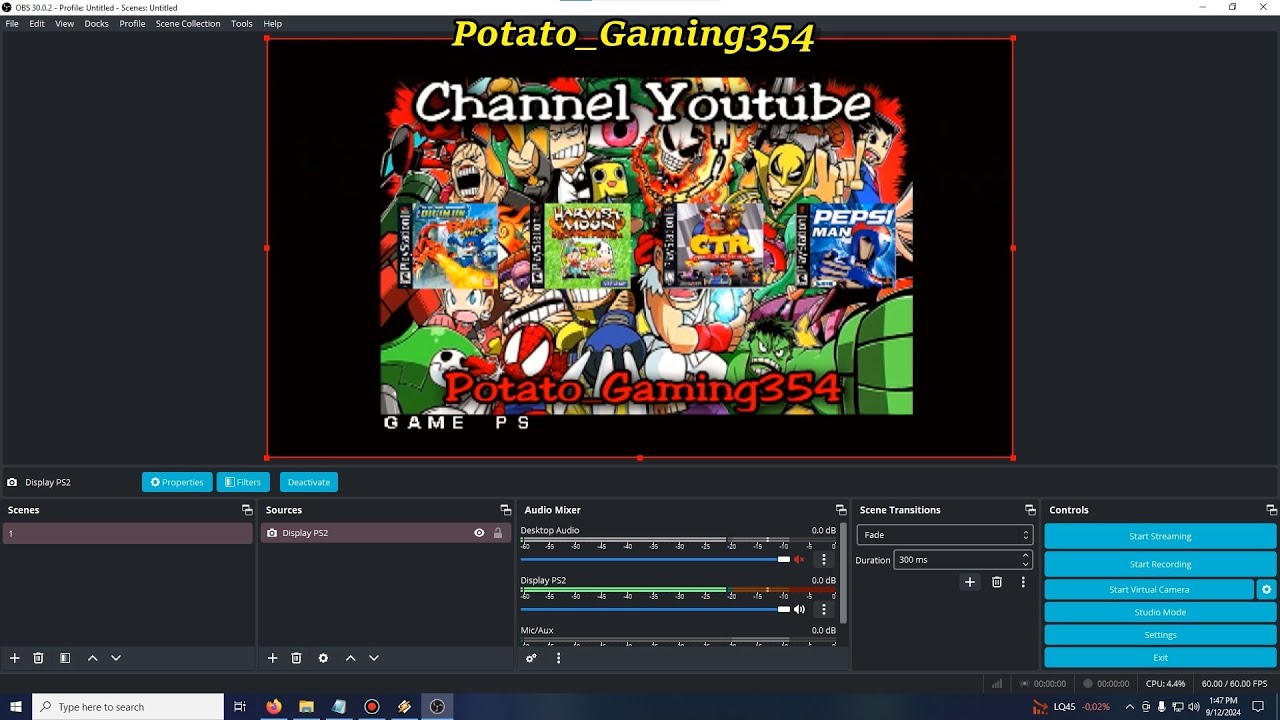Open the Edit menu
Screen dimensions: 1280x720
[x=37, y=23]
